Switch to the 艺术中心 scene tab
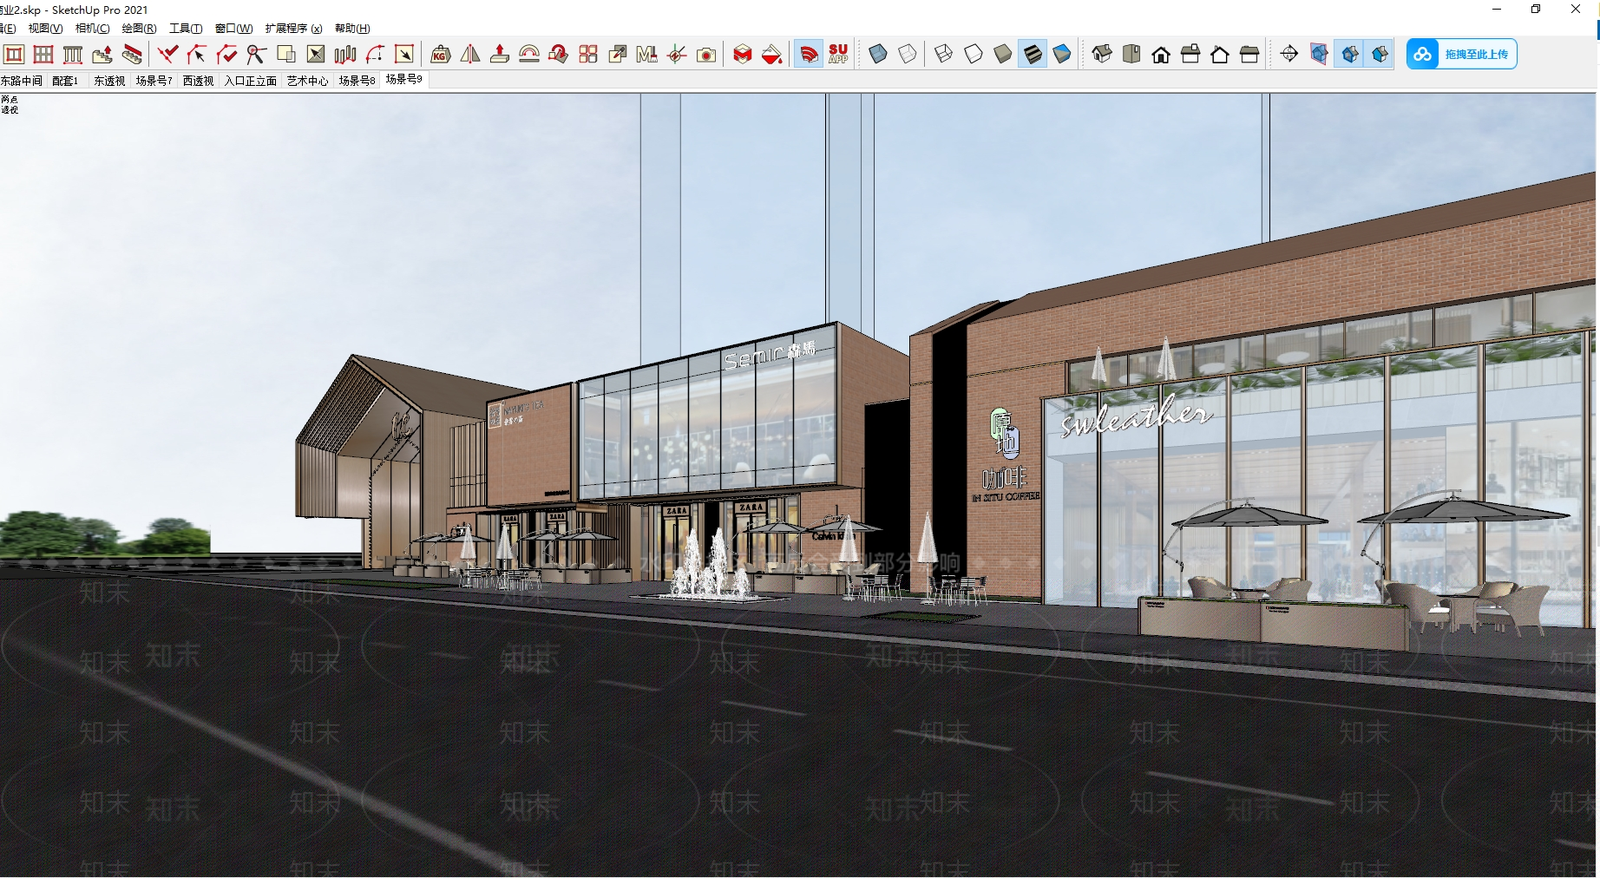The image size is (1600, 878). click(307, 81)
